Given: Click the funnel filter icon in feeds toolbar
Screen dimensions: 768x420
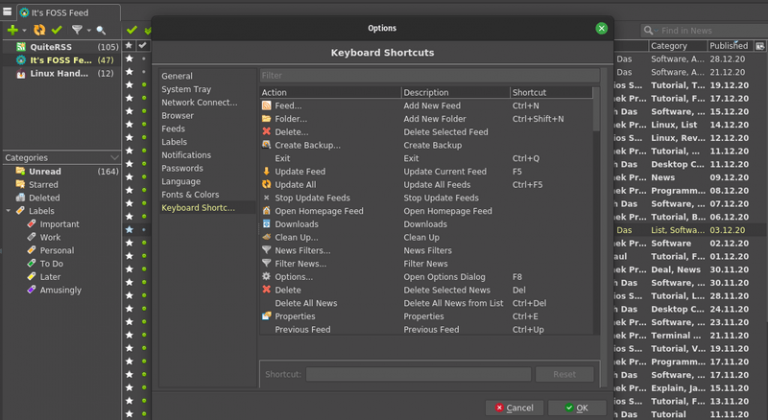Looking at the screenshot, I should pyautogui.click(x=77, y=30).
